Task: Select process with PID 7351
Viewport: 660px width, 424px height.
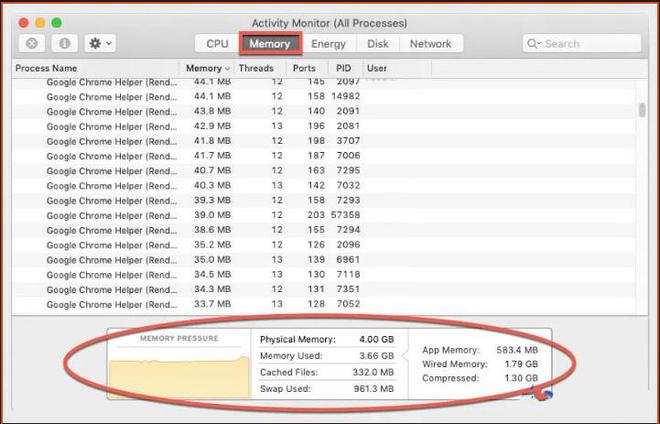Action: coord(324,289)
